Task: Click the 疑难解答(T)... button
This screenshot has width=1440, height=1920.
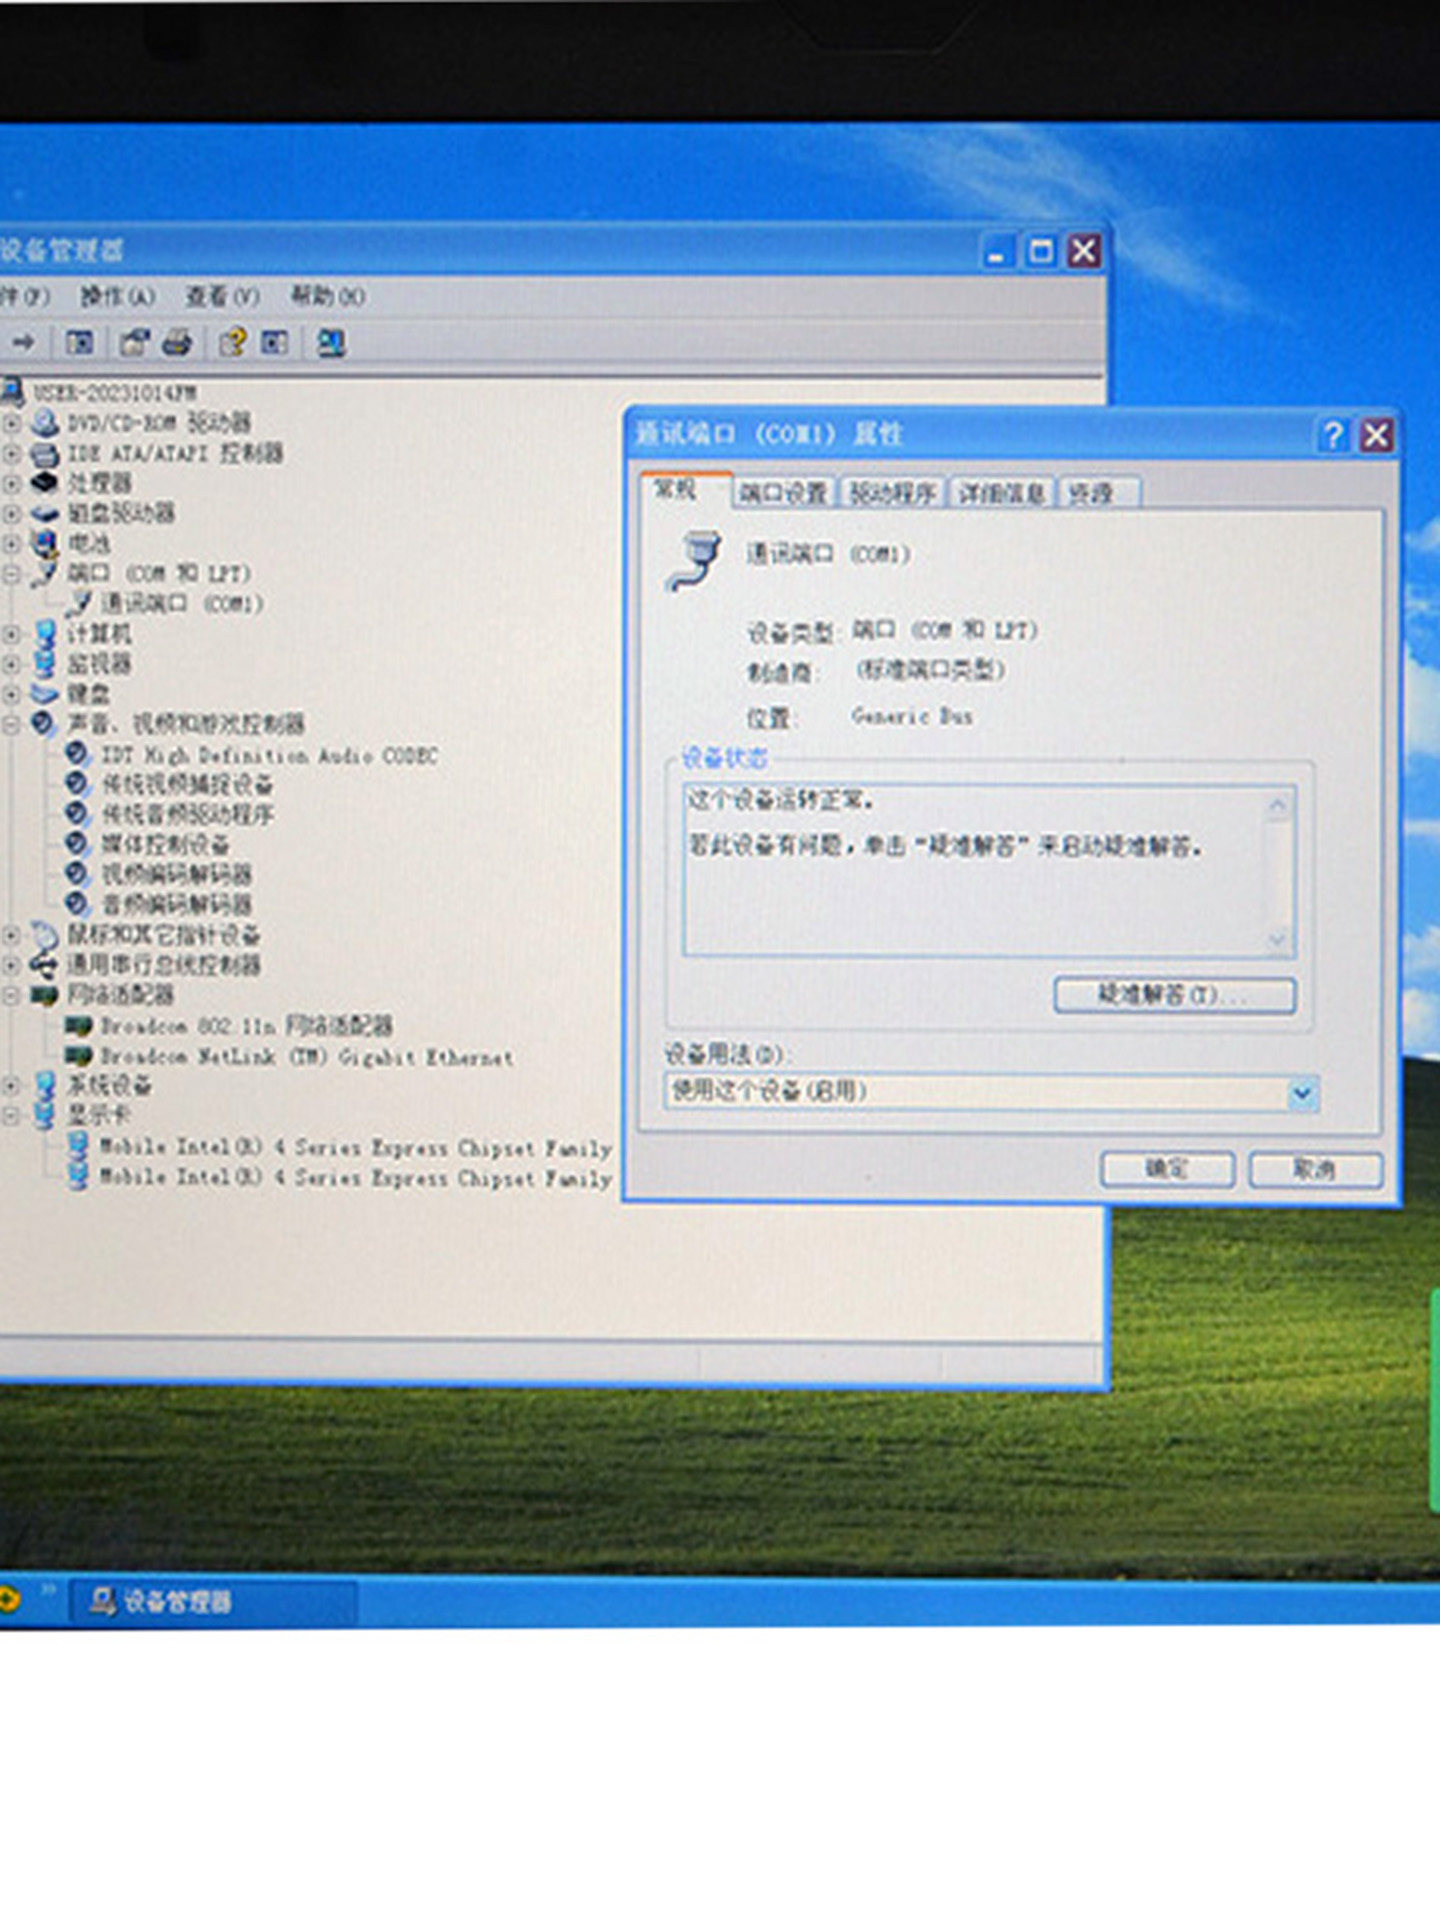Action: tap(1175, 995)
